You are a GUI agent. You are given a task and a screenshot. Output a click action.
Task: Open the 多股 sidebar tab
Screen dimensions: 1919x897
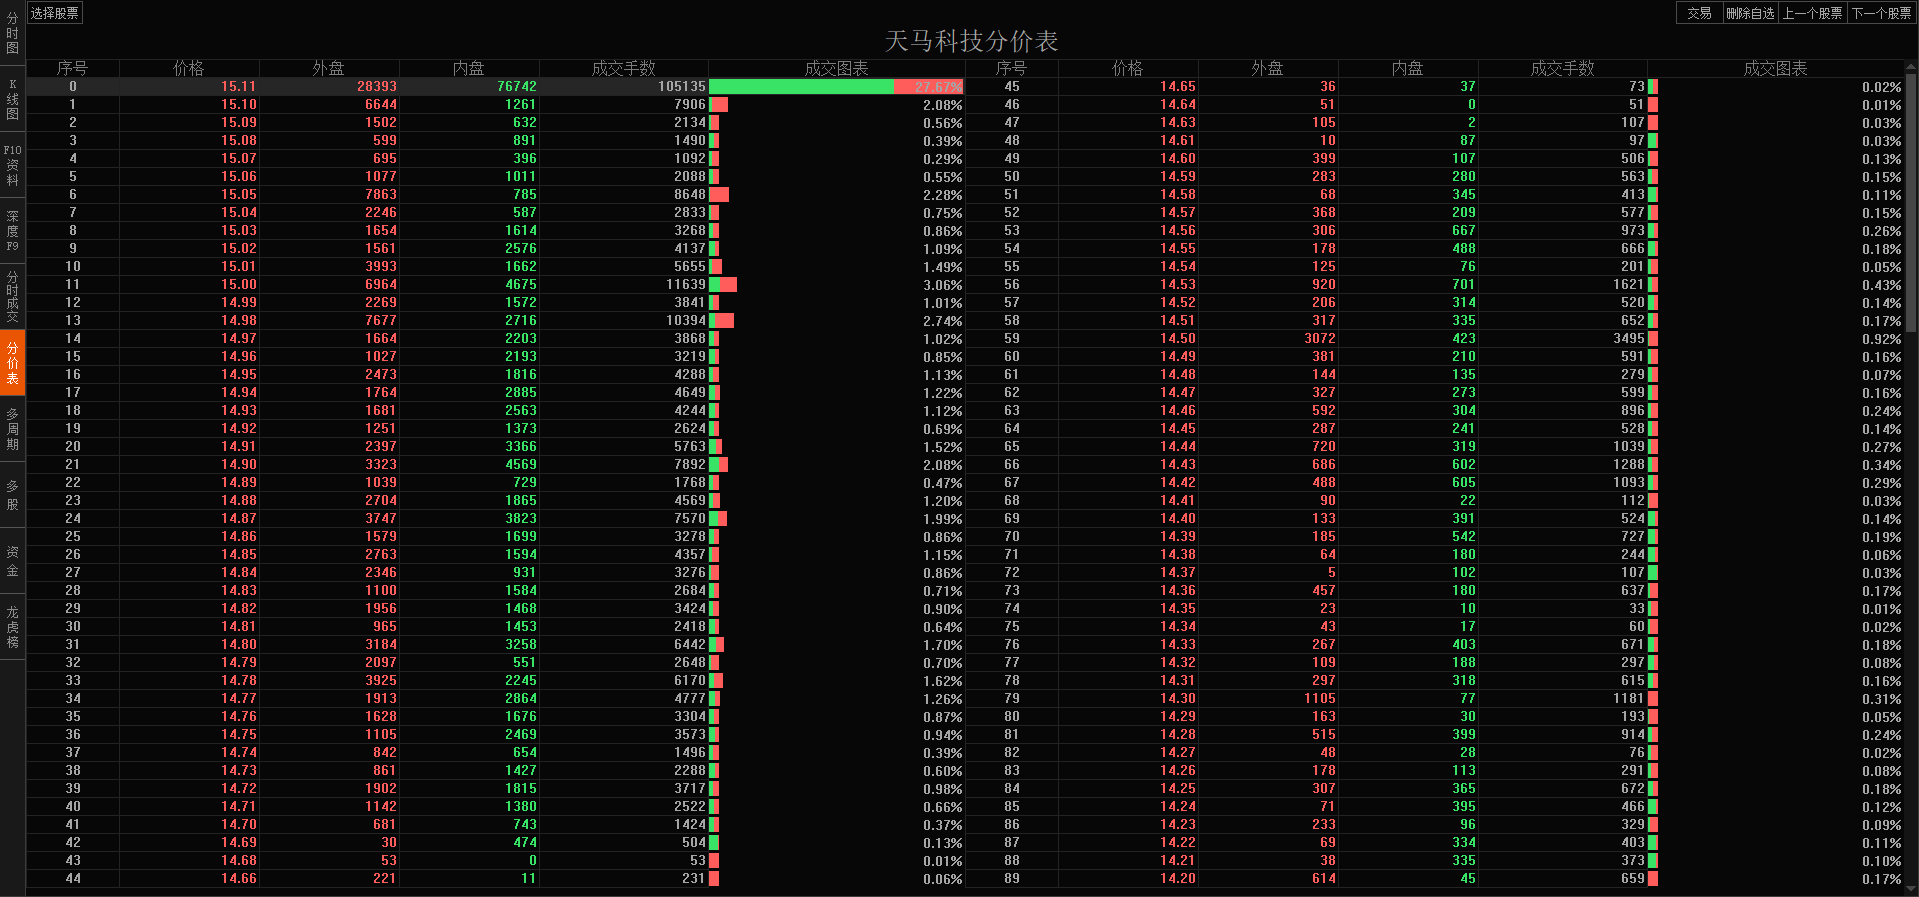click(12, 495)
